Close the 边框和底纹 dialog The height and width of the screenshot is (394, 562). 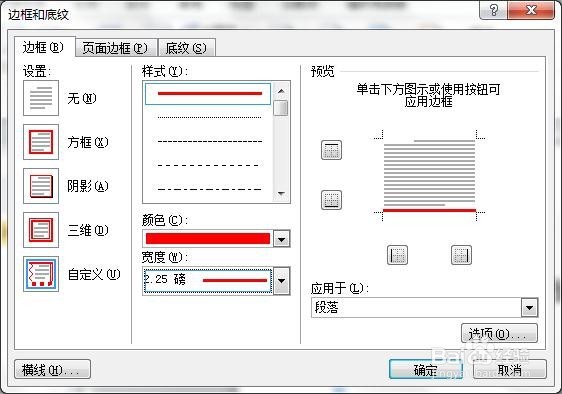[x=531, y=10]
